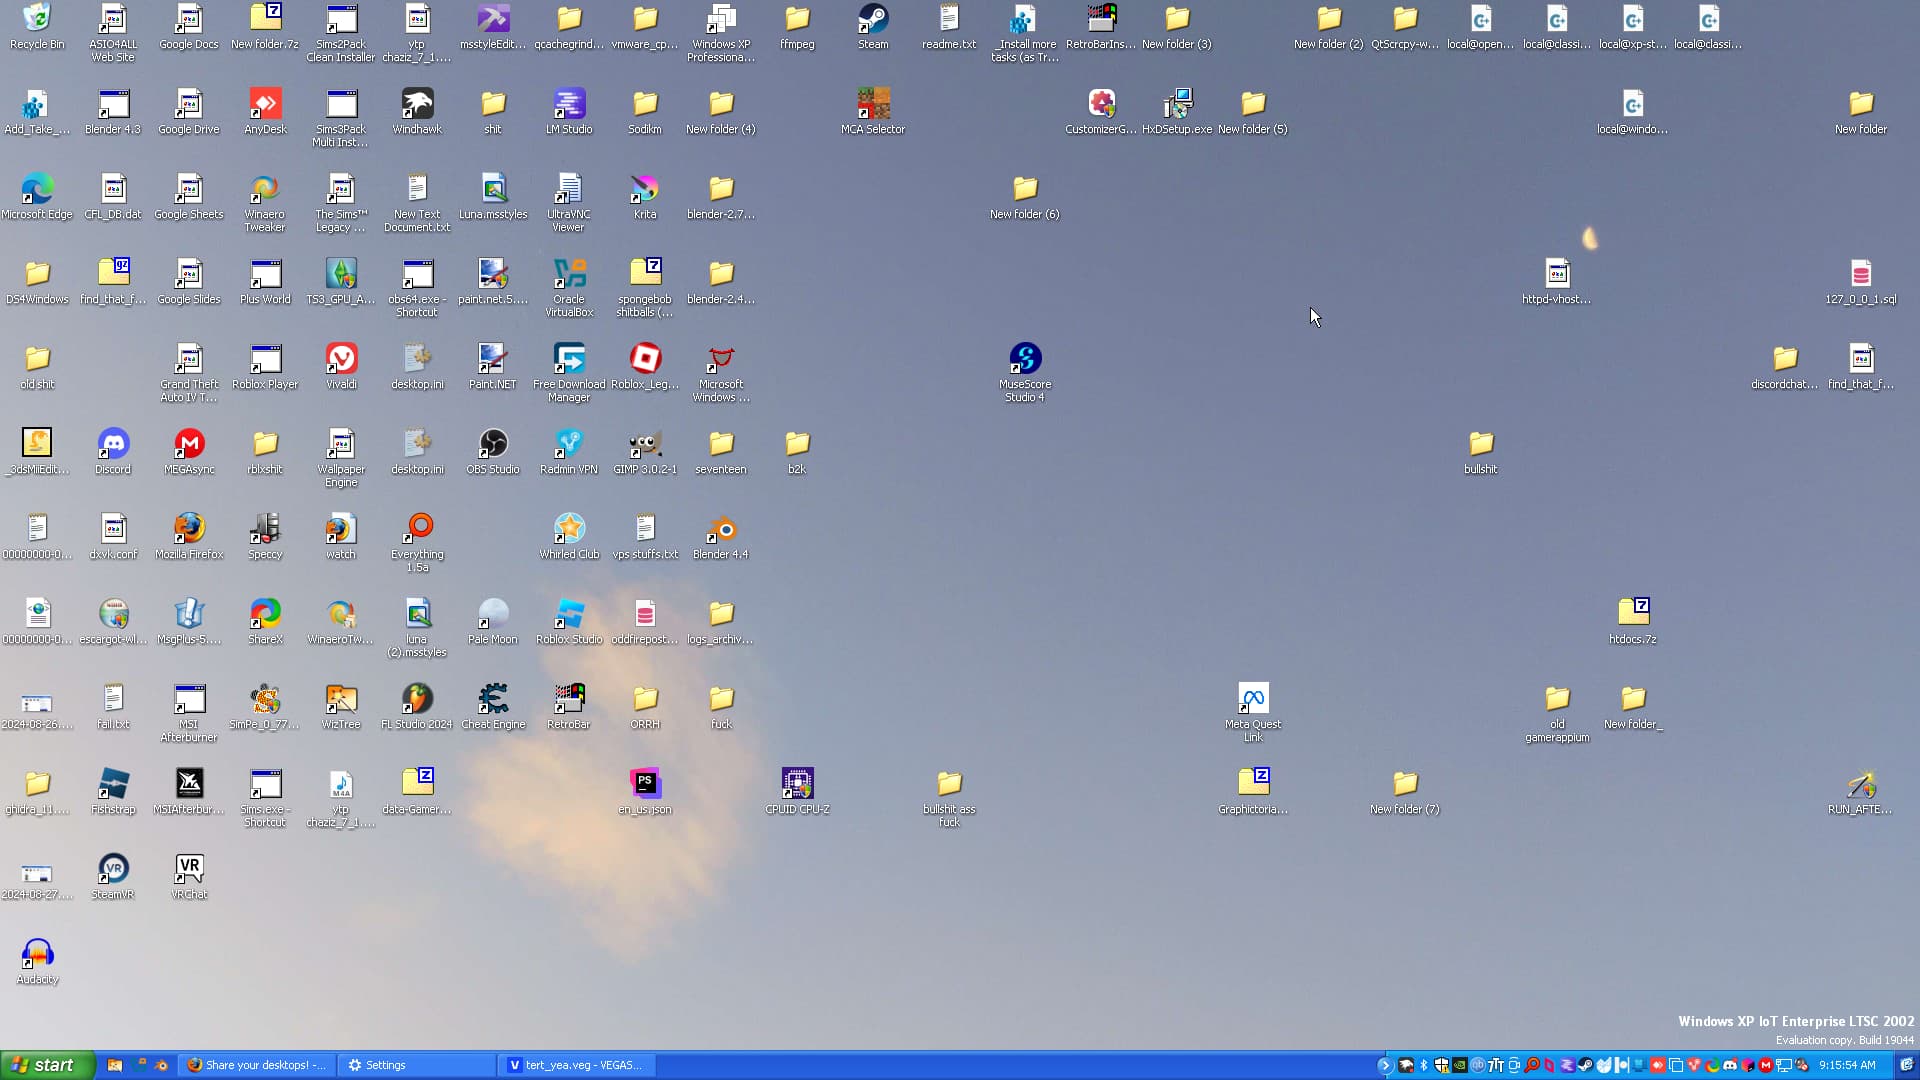Launch AnyDesk desktop shortcut

pyautogui.click(x=265, y=112)
